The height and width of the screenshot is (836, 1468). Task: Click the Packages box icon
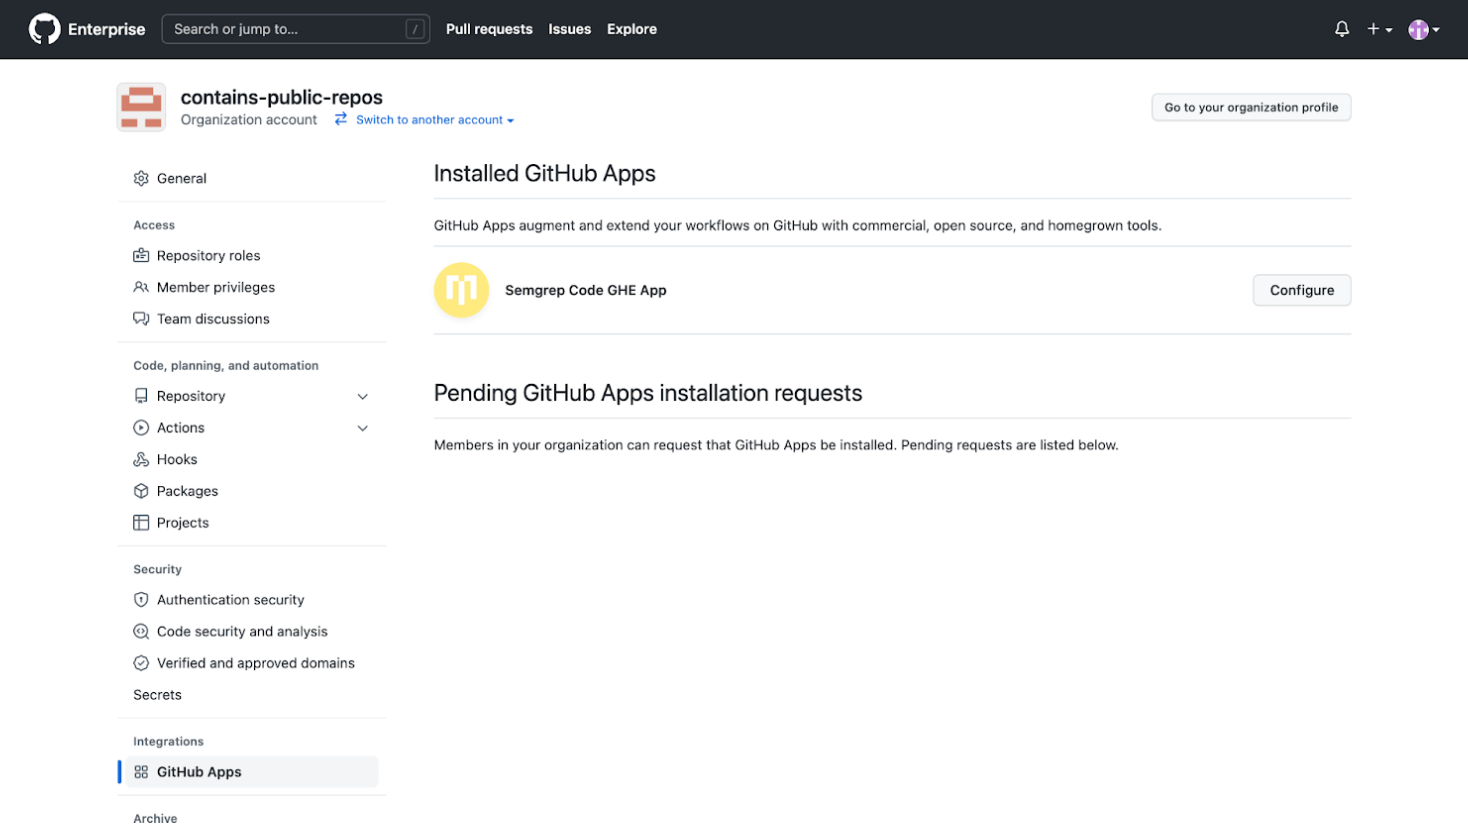[x=141, y=491]
